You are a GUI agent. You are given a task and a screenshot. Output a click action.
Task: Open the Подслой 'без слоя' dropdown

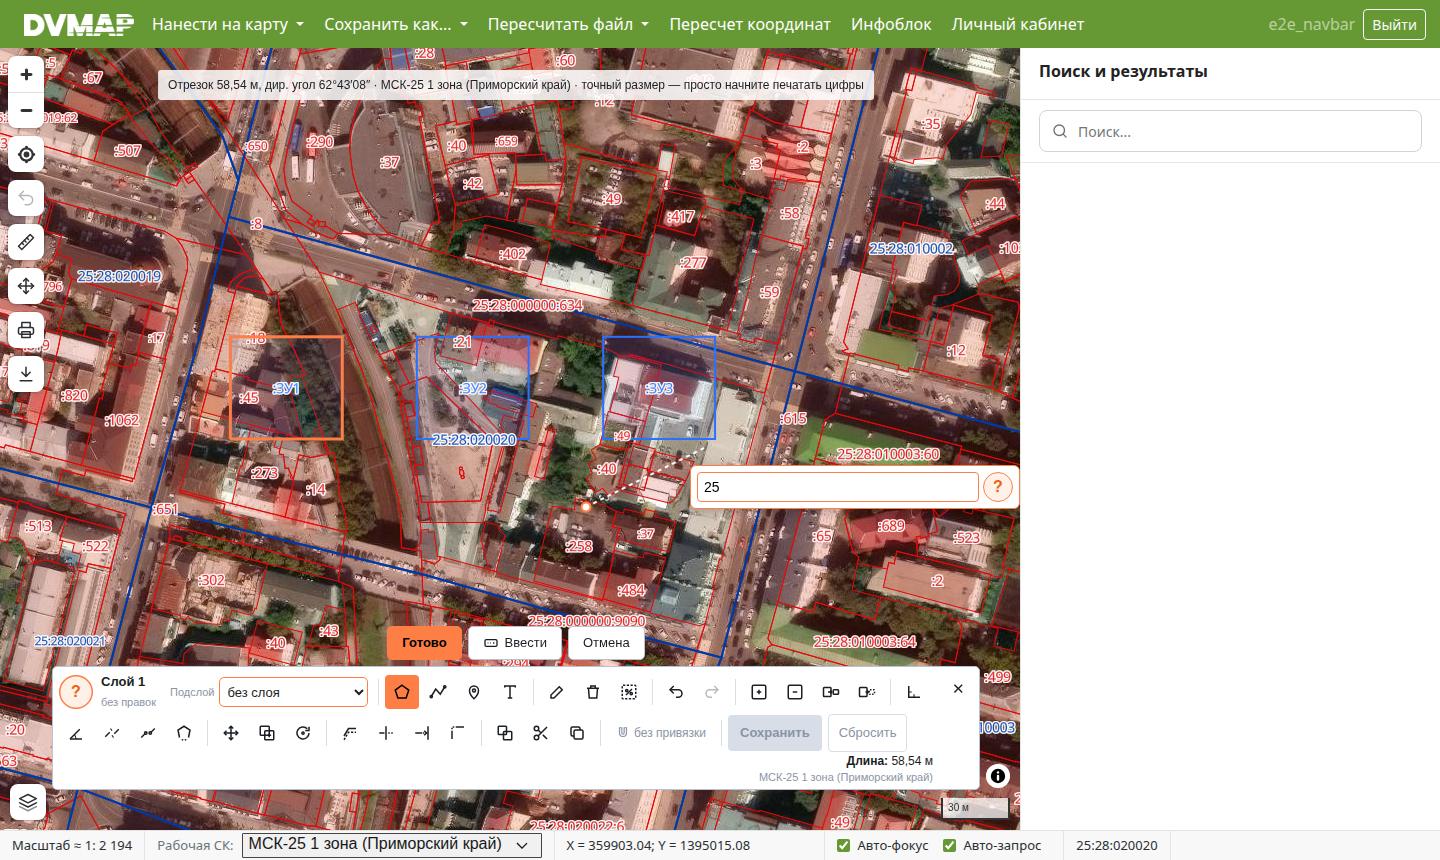tap(293, 692)
